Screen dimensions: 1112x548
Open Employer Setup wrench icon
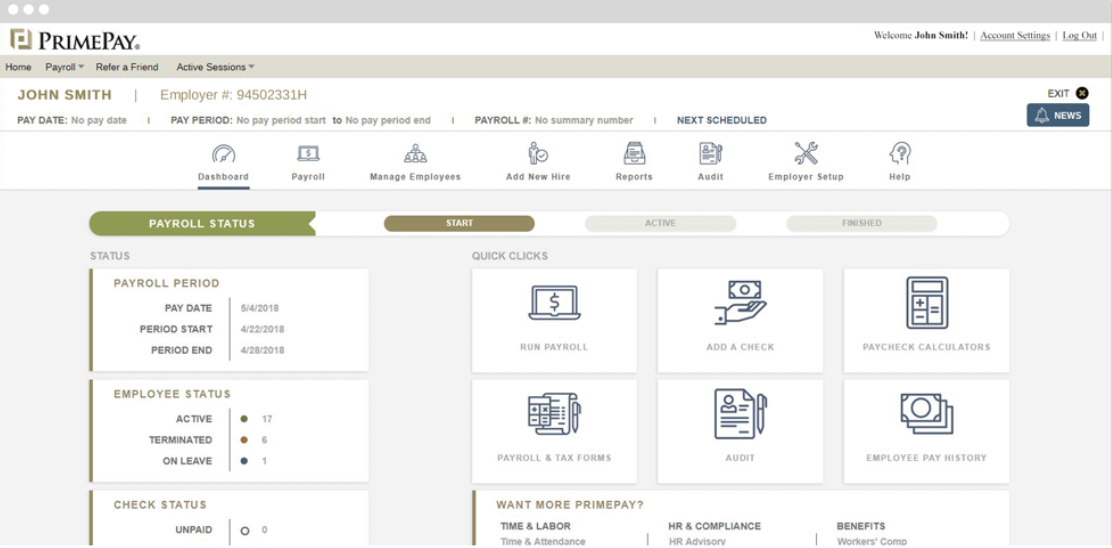[806, 153]
